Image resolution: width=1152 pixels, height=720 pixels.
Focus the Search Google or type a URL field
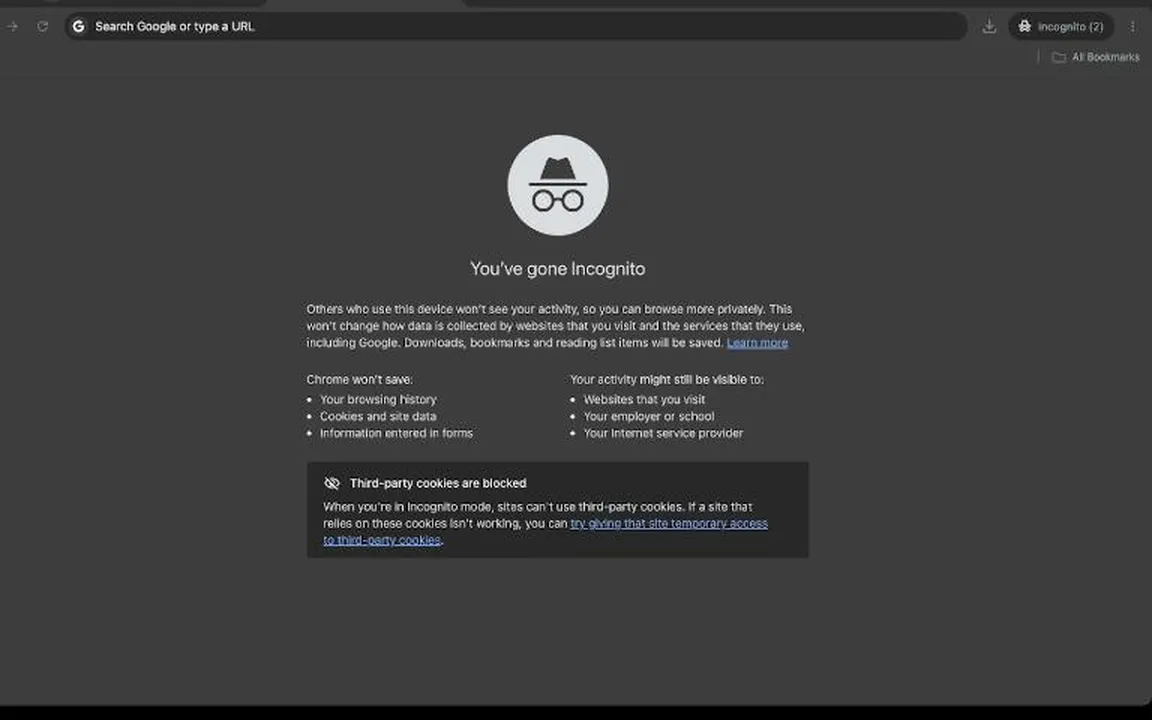516,26
